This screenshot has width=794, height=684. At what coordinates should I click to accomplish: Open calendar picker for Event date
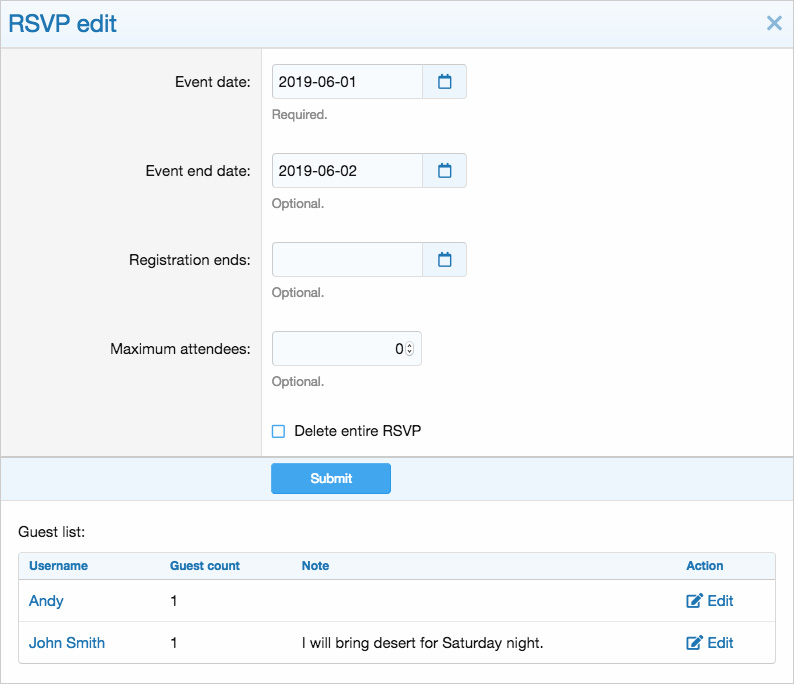pos(444,82)
